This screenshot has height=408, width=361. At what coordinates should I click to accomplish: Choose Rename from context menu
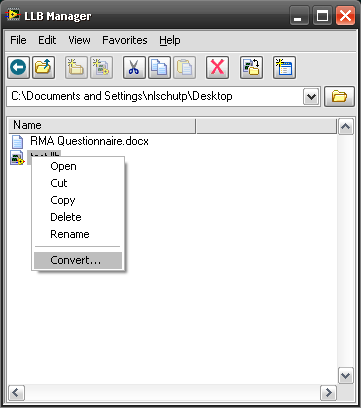pyautogui.click(x=77, y=234)
